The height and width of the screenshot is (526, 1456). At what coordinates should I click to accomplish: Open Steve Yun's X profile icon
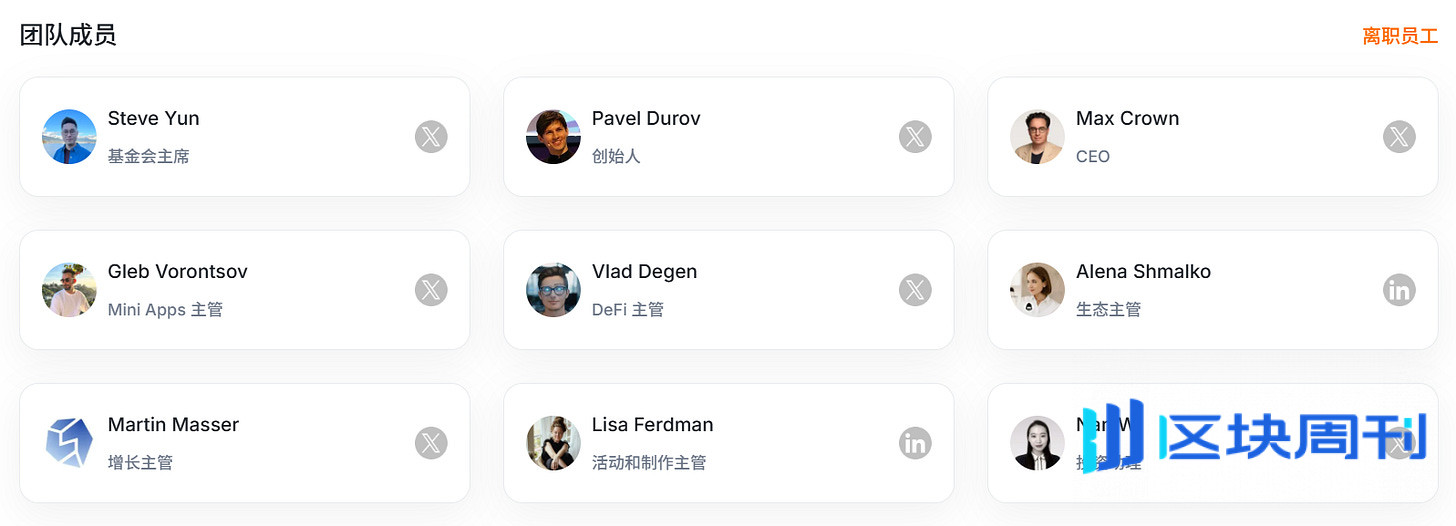431,137
